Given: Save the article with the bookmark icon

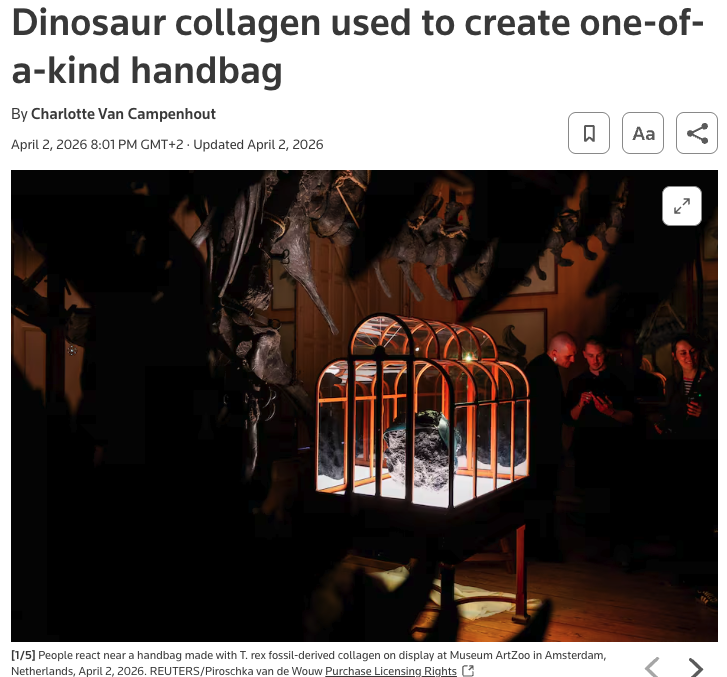Looking at the screenshot, I should pos(589,133).
